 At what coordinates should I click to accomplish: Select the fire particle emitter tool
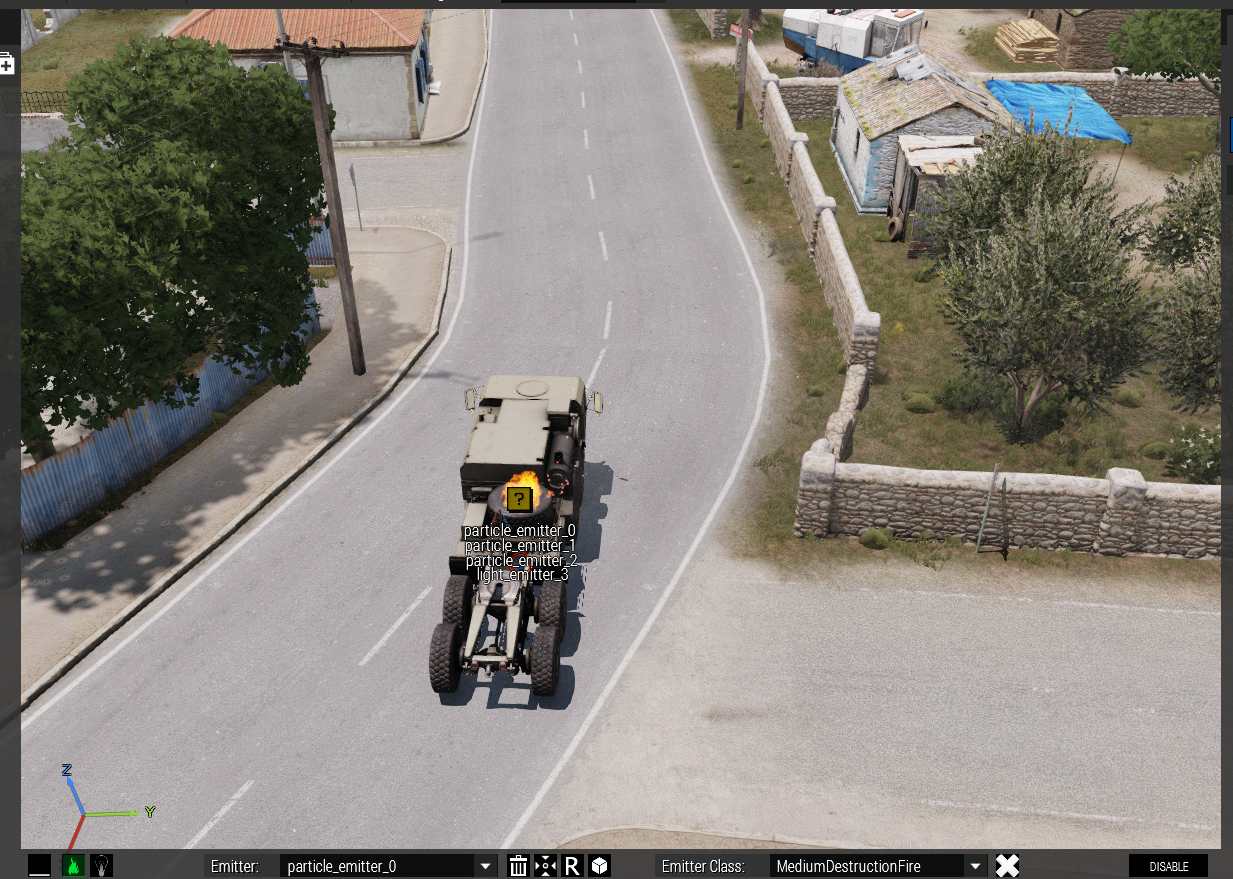point(73,866)
